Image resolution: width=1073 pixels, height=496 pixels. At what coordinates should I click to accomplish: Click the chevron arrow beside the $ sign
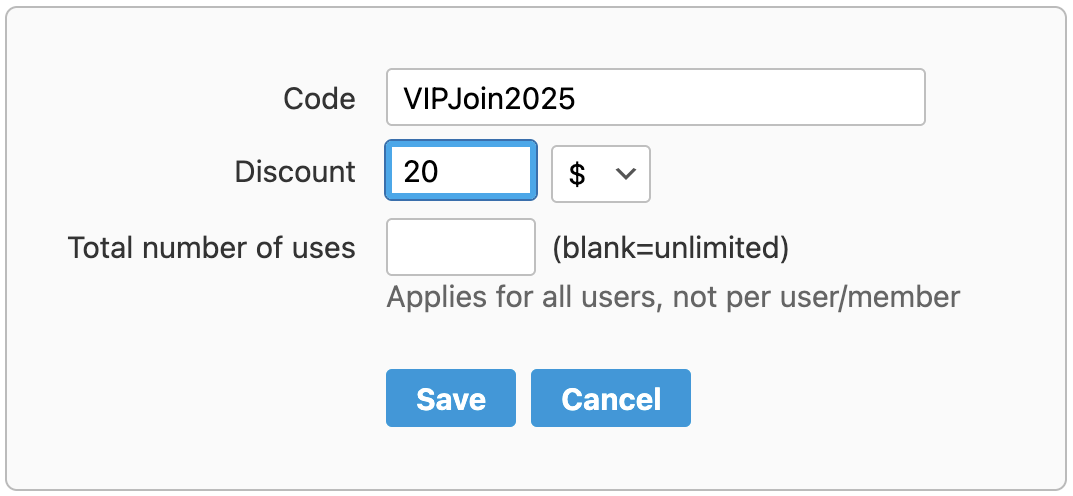click(626, 173)
